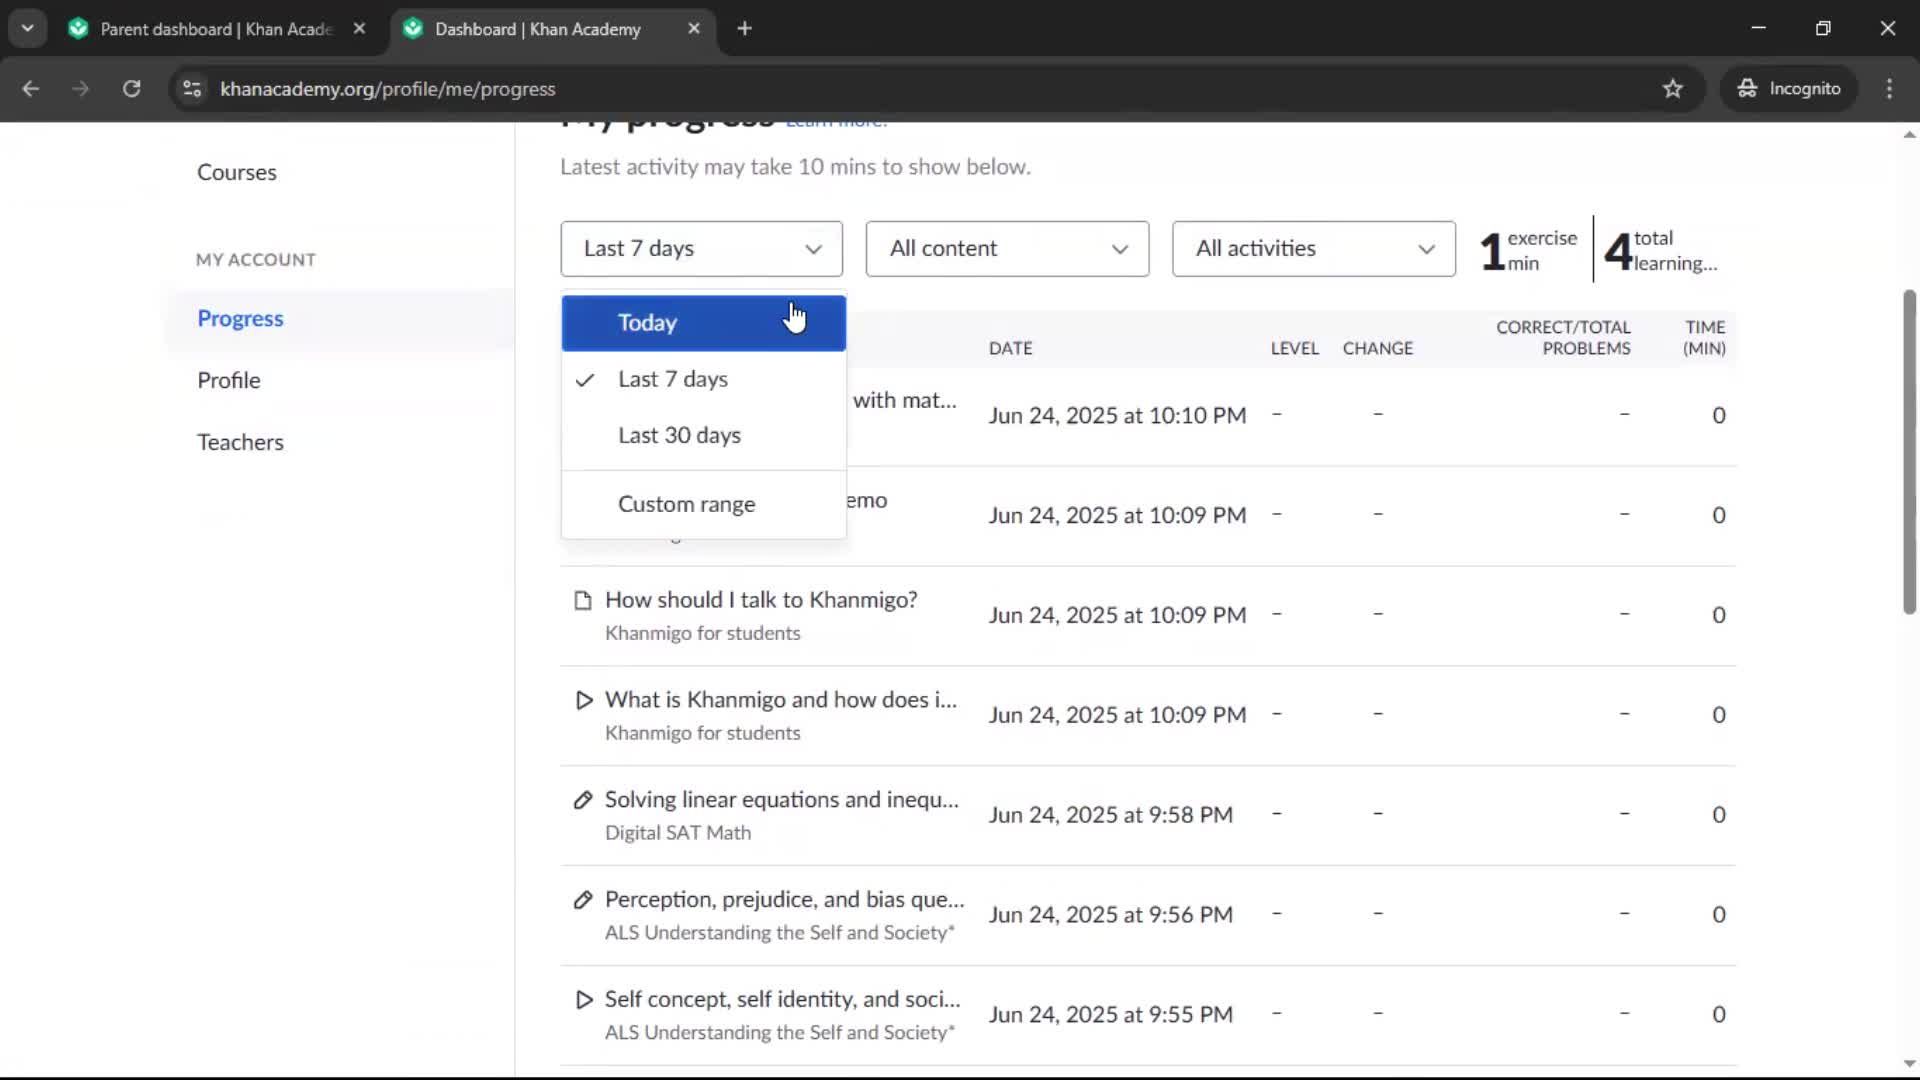
Task: Open a new browser tab
Action: (744, 29)
